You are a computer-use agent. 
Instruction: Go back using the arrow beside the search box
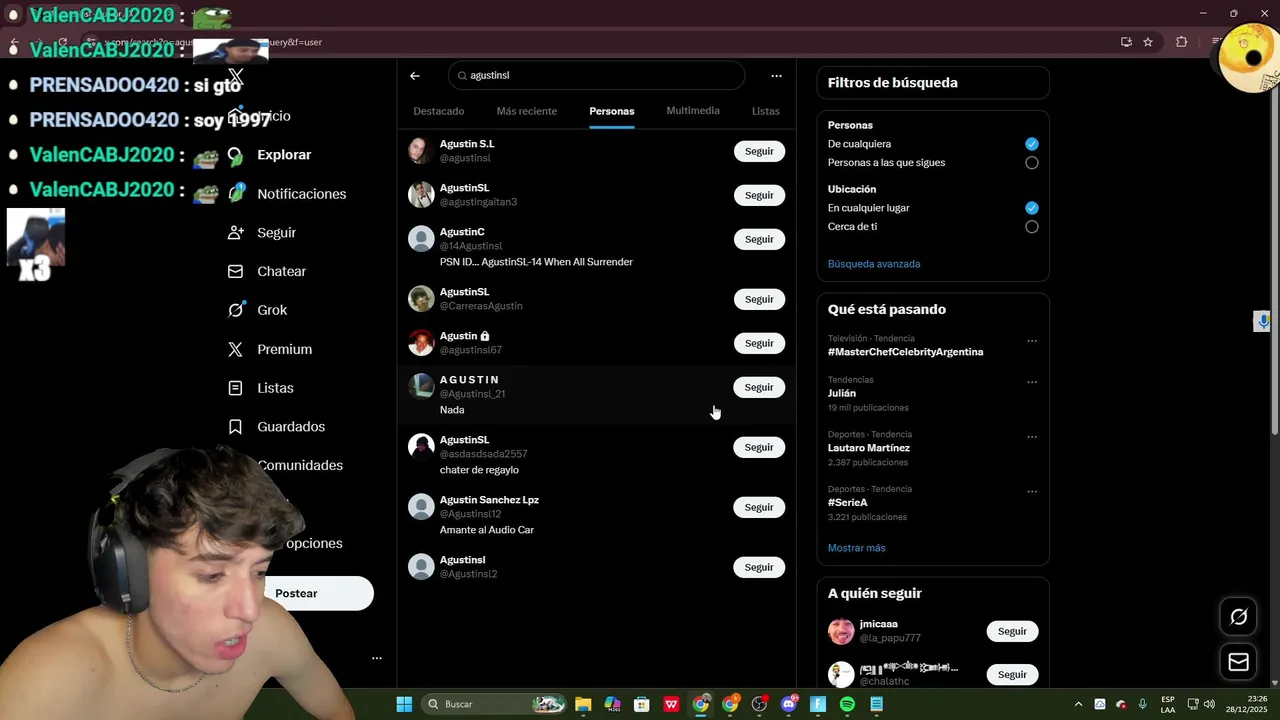click(415, 76)
